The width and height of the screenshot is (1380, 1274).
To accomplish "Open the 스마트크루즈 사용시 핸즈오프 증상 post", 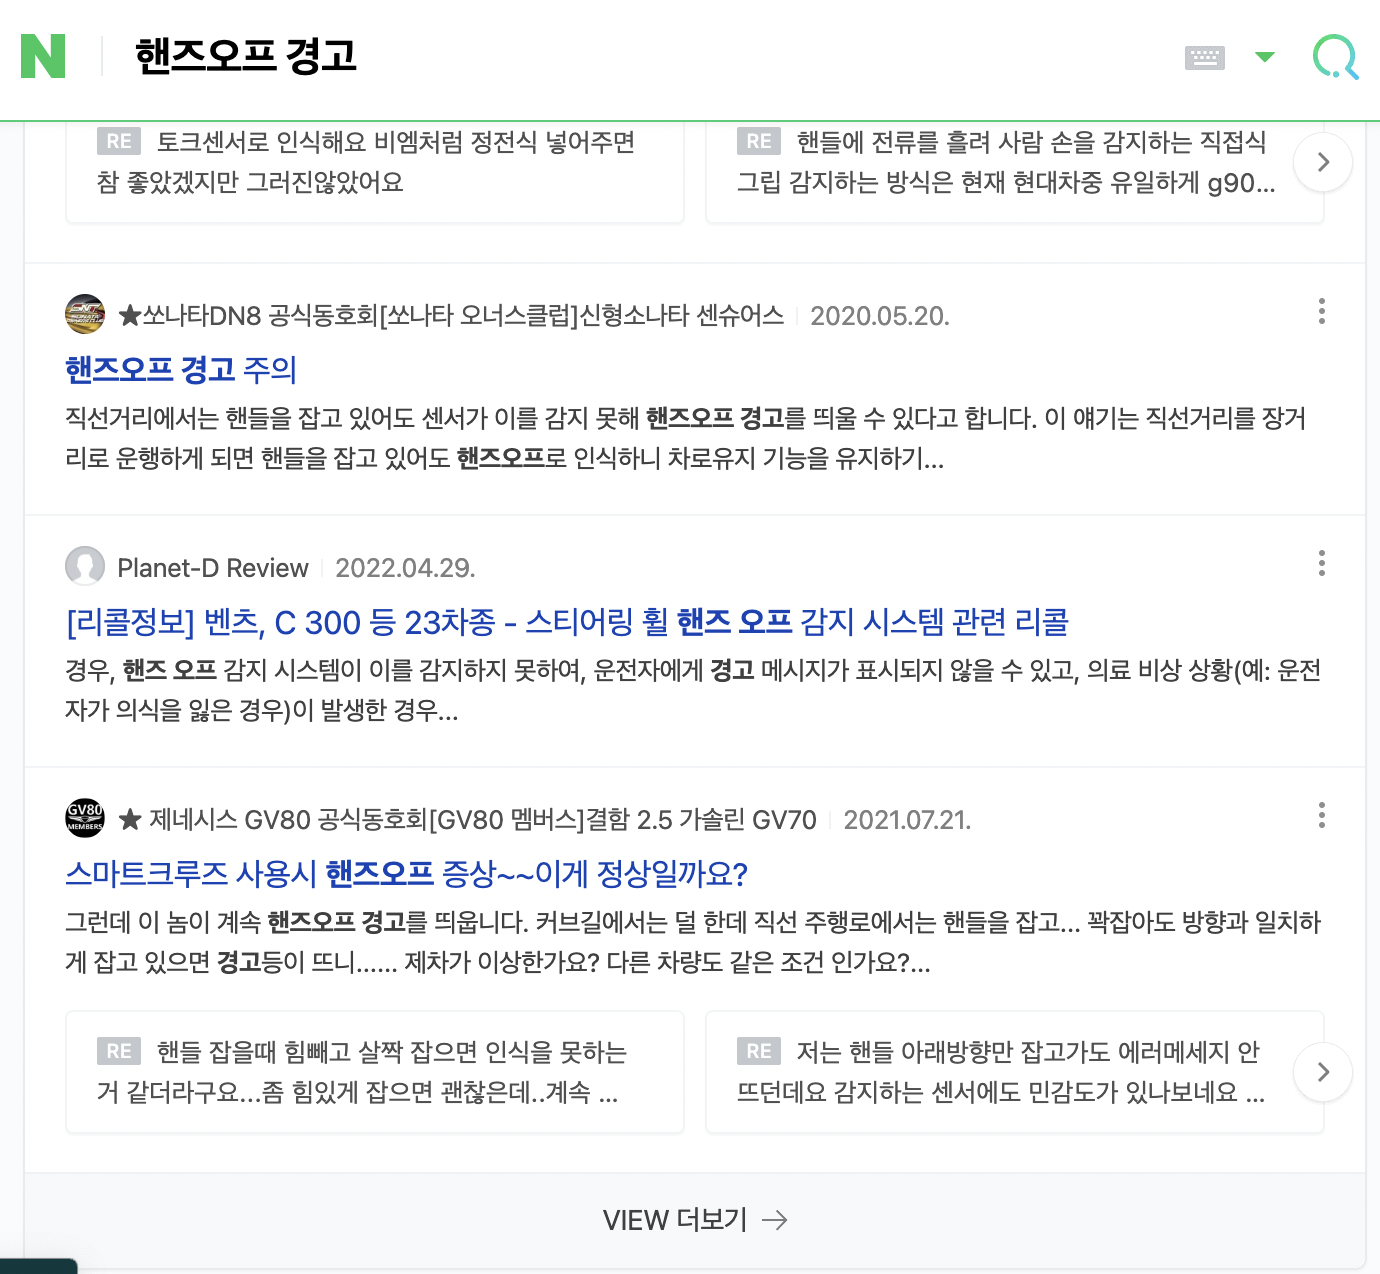I will tap(406, 874).
